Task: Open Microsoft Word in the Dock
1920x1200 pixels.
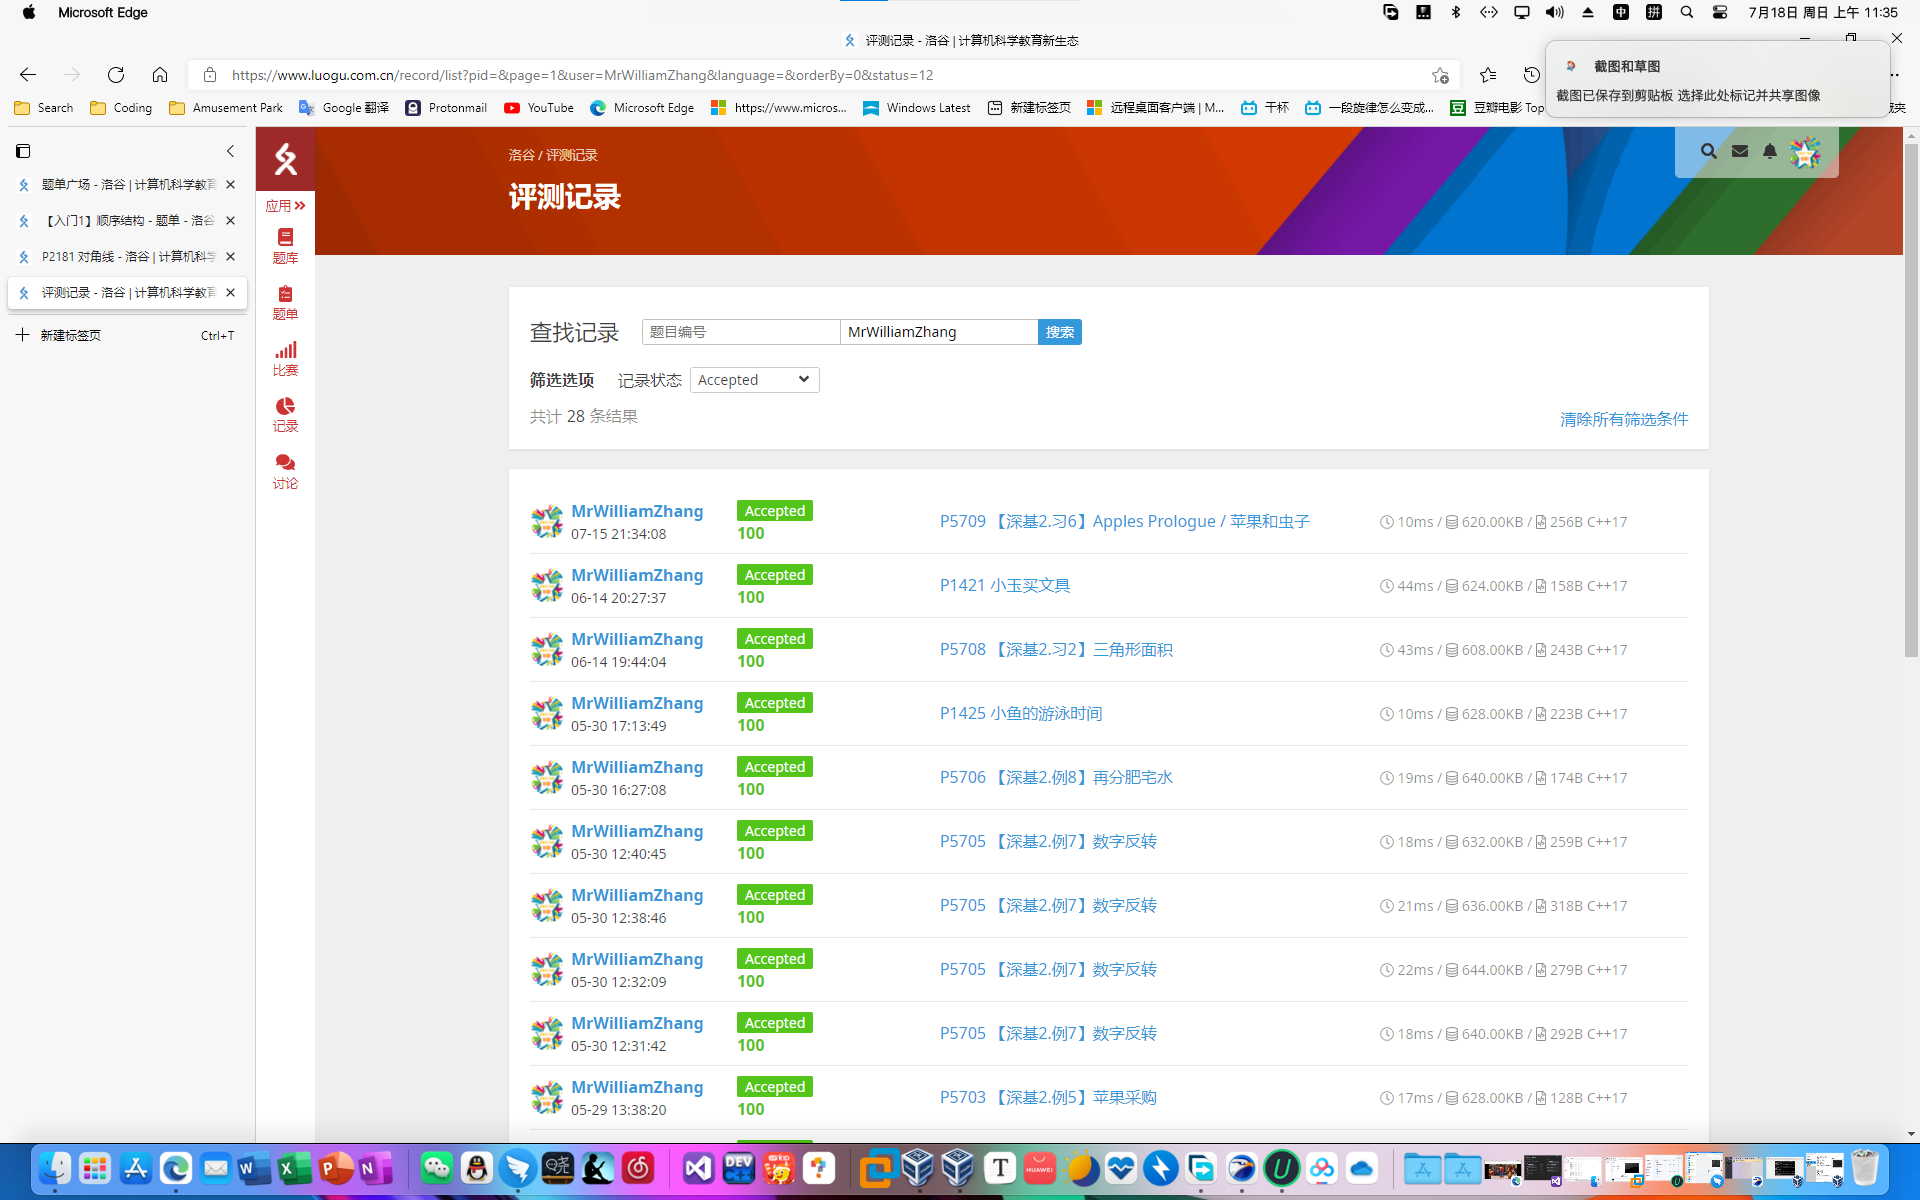Action: pyautogui.click(x=254, y=1168)
